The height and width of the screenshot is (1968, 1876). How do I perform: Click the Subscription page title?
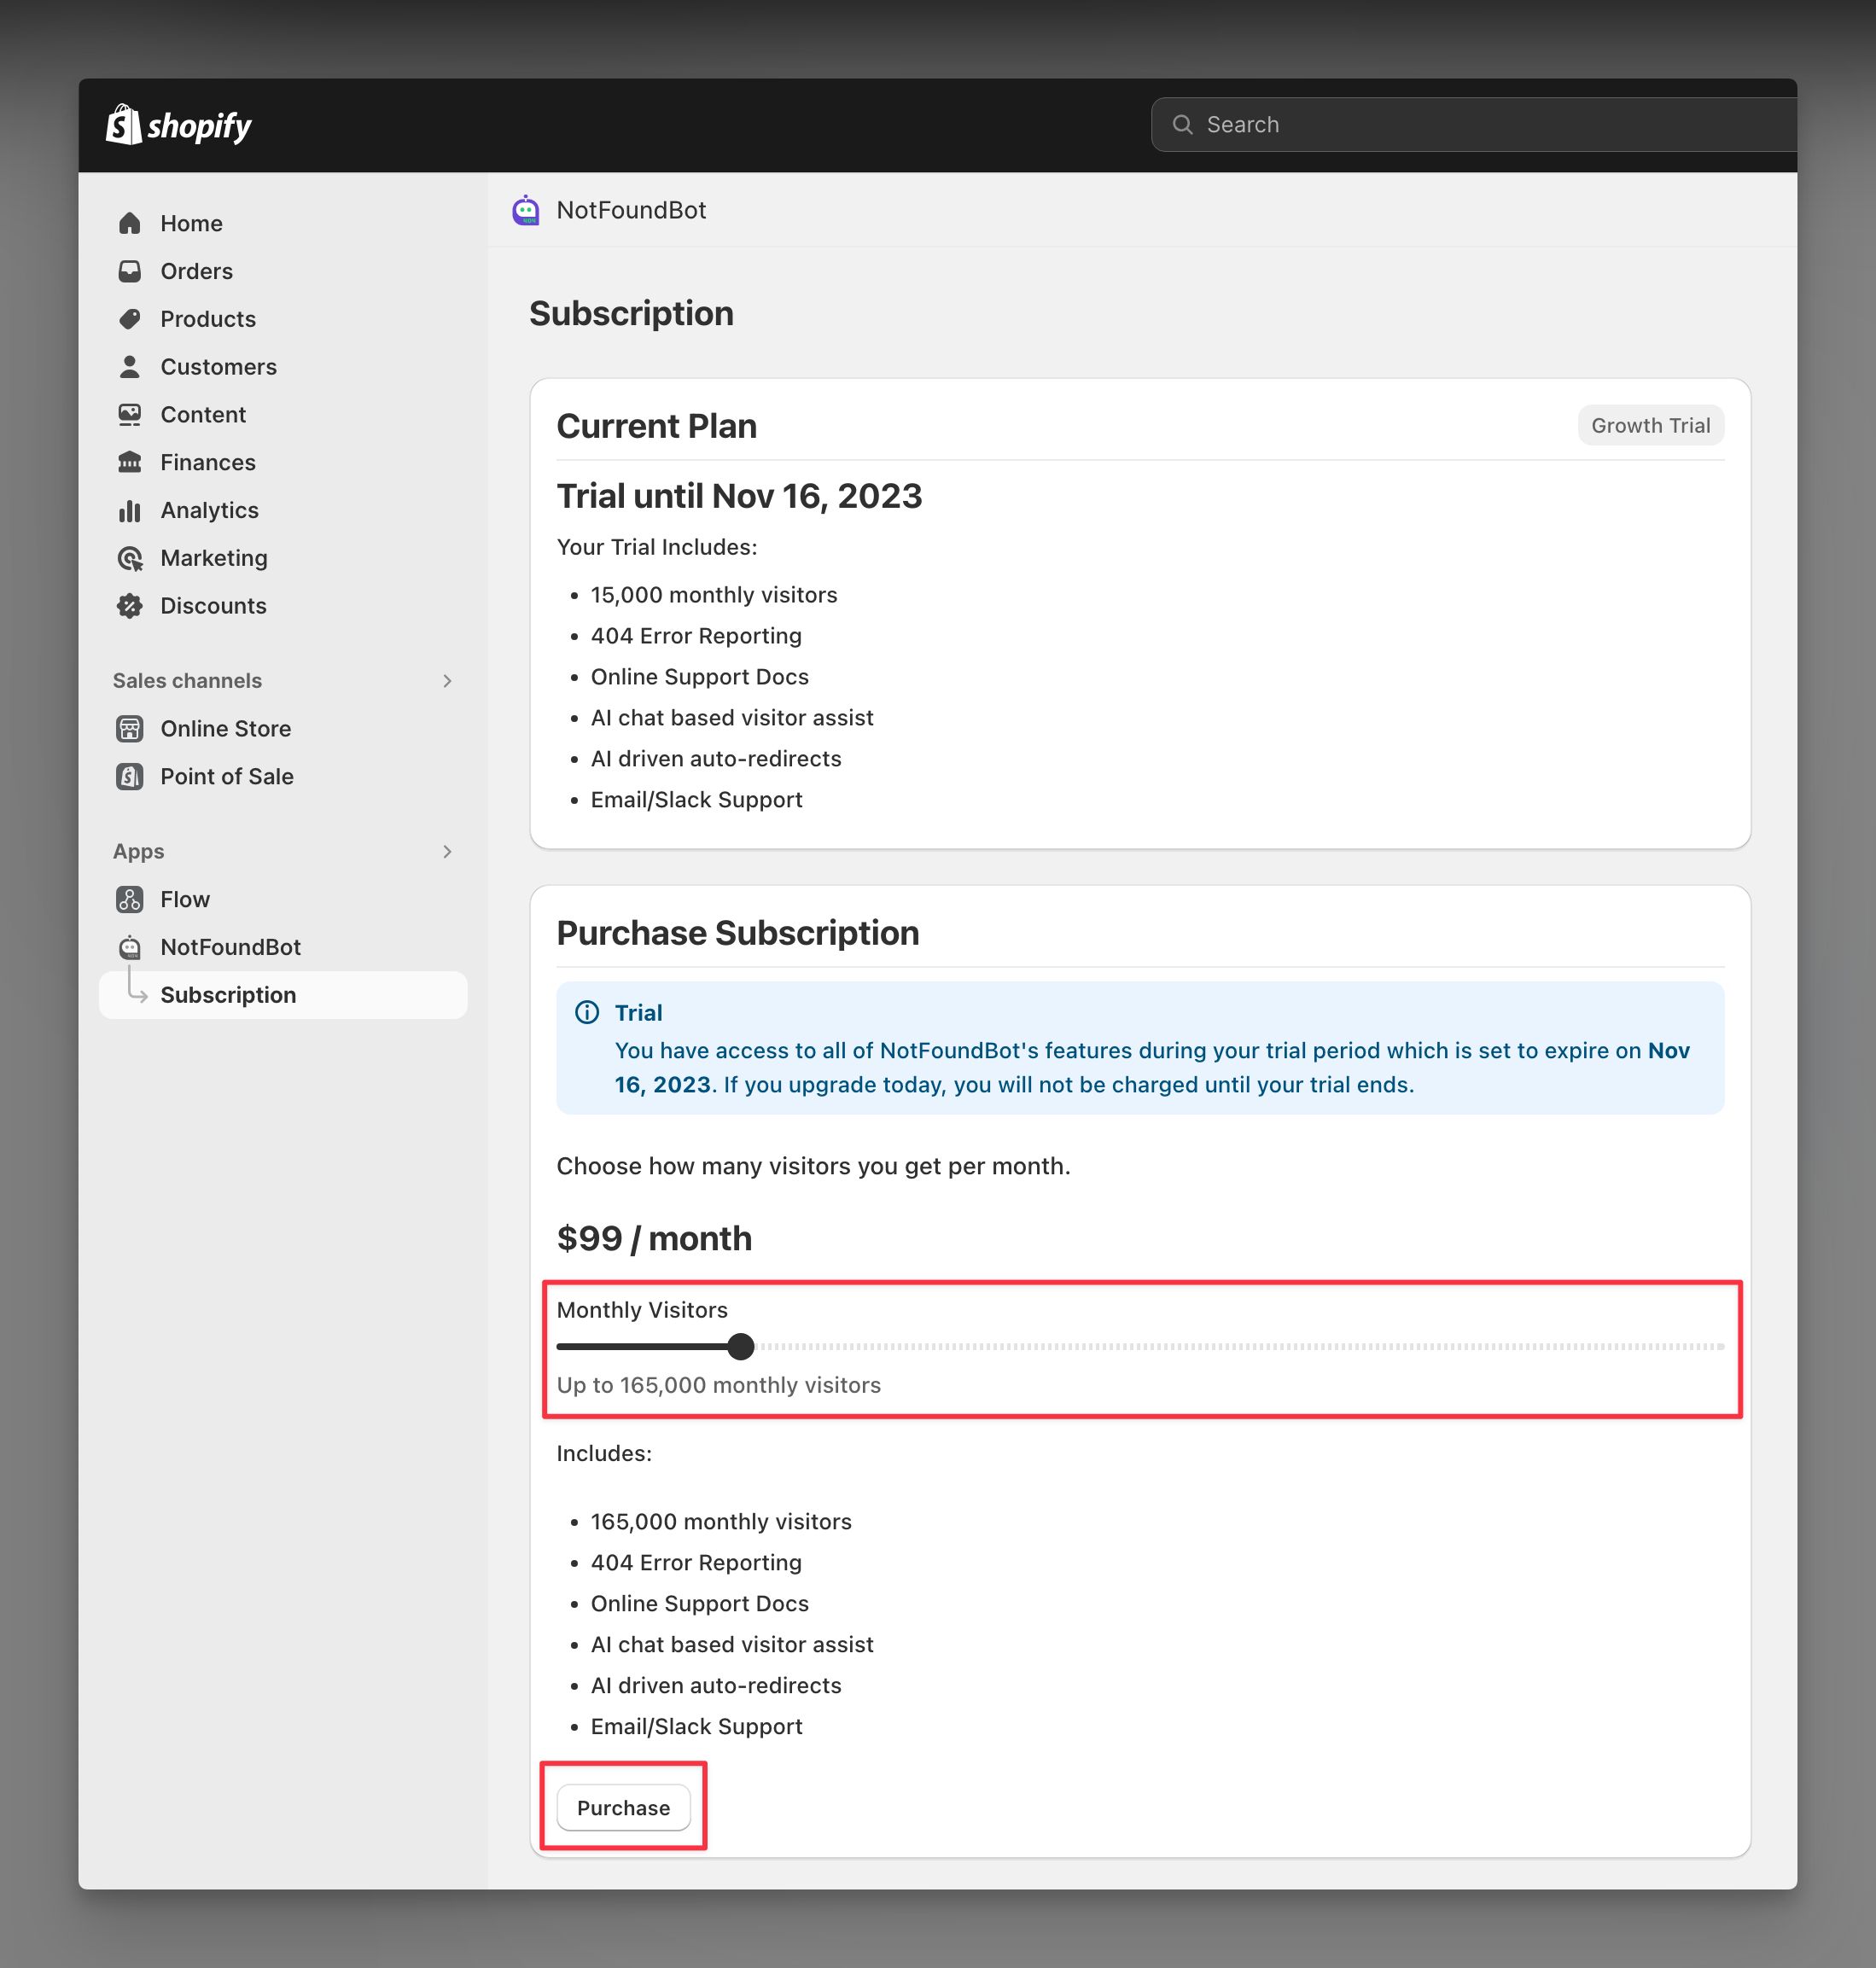[x=631, y=313]
